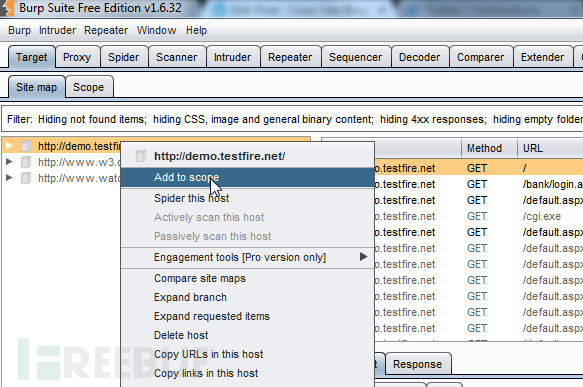Open the Intruder menu in menu bar
Image resolution: width=583 pixels, height=387 pixels.
pos(57,30)
